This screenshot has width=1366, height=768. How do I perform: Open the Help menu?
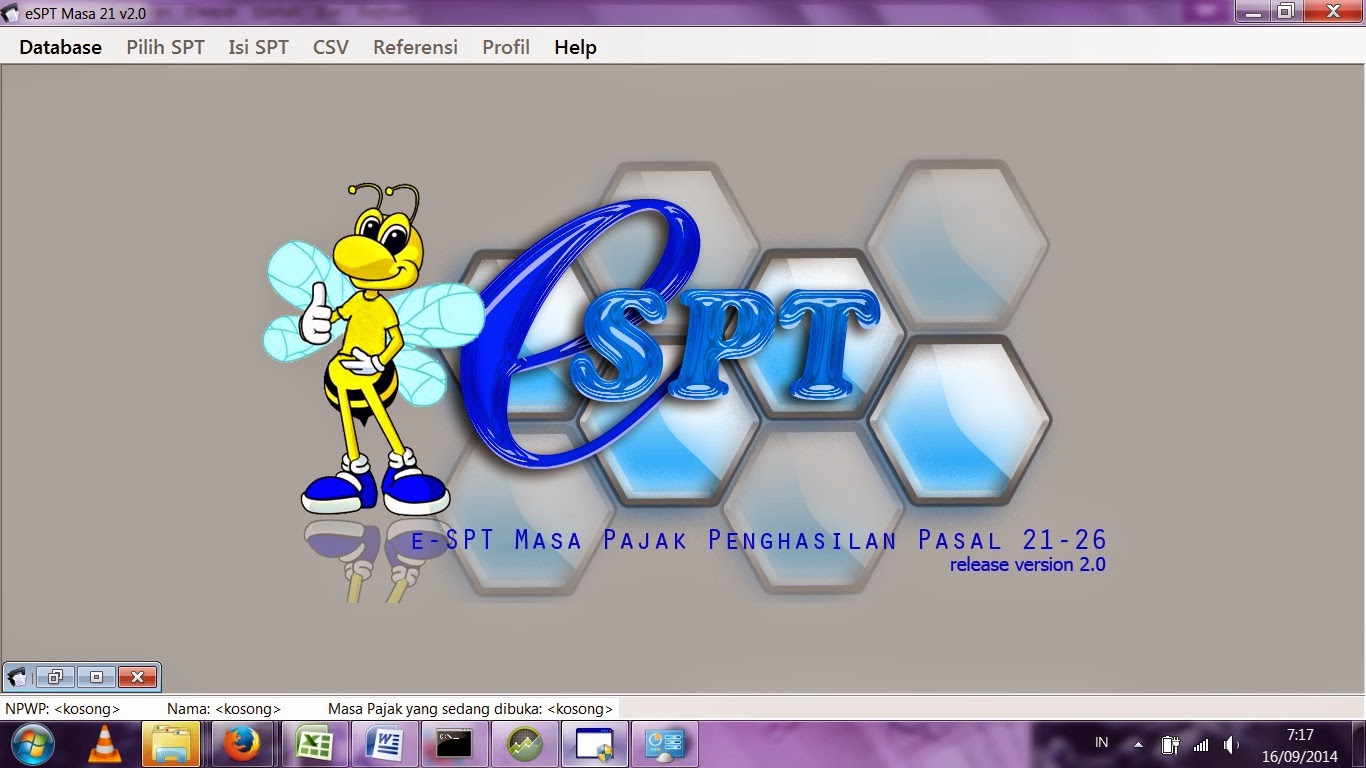point(575,47)
